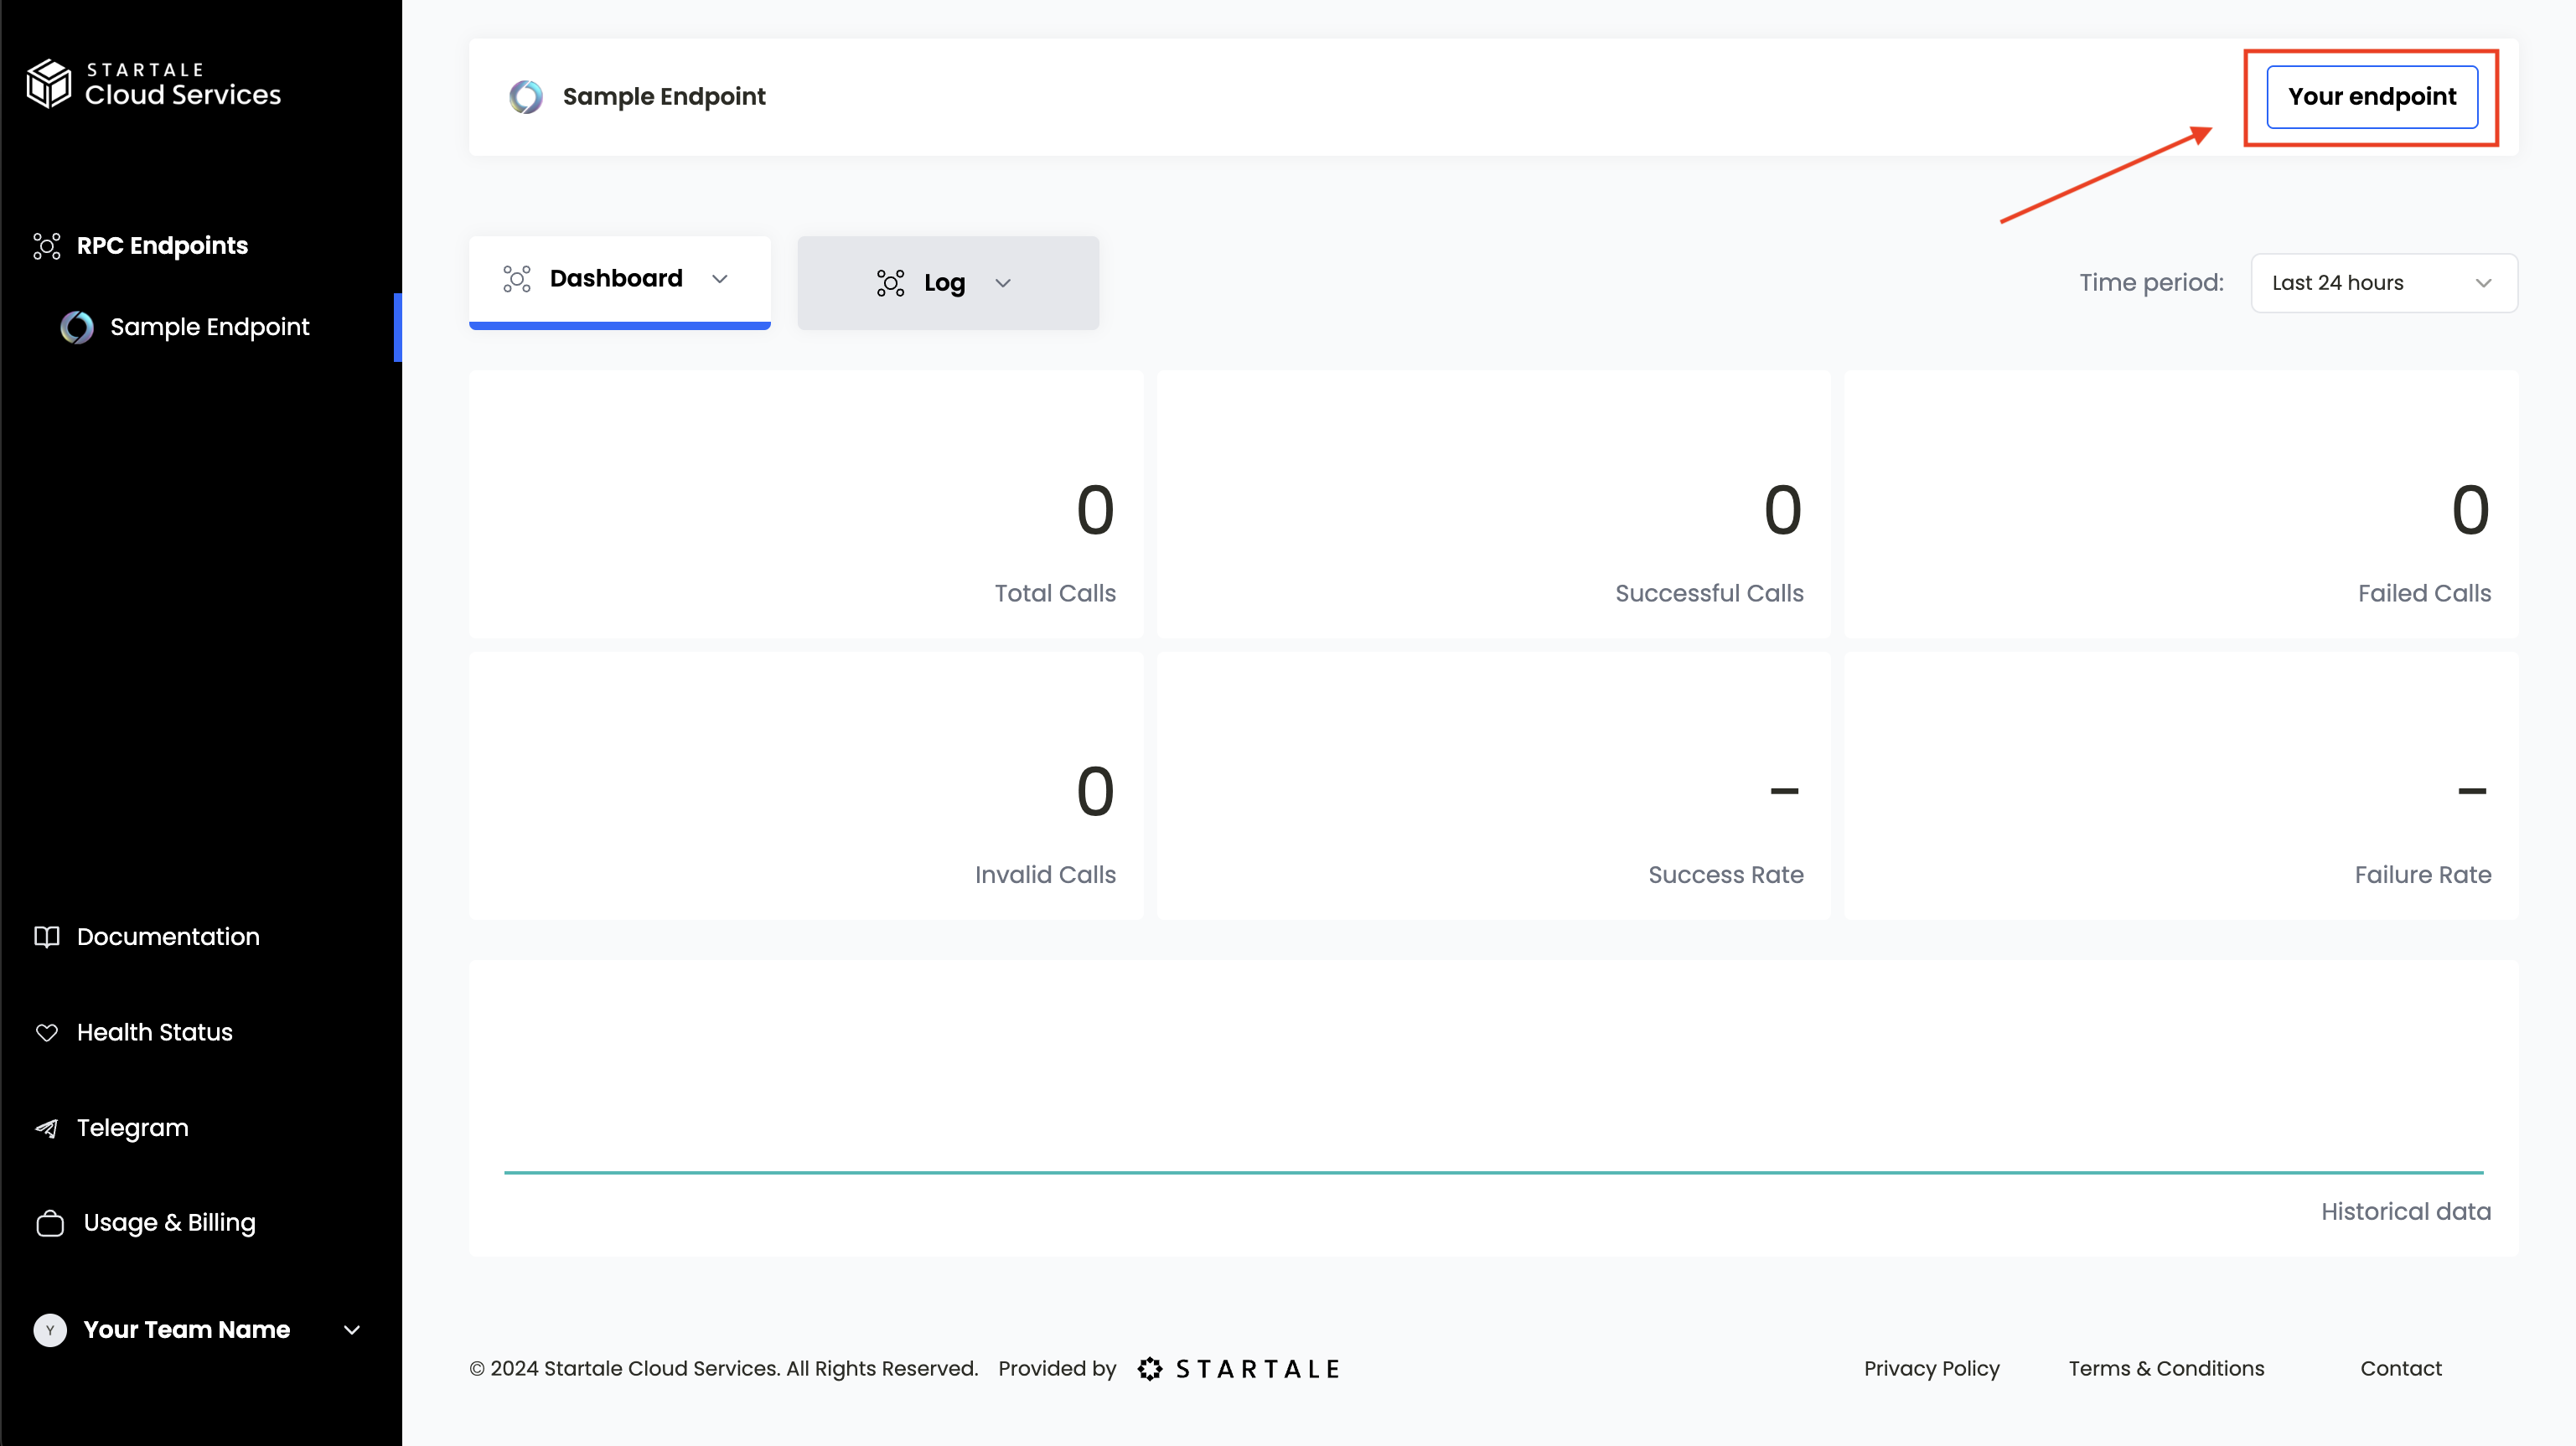
Task: Click the team avatar circle icon
Action: click(50, 1330)
